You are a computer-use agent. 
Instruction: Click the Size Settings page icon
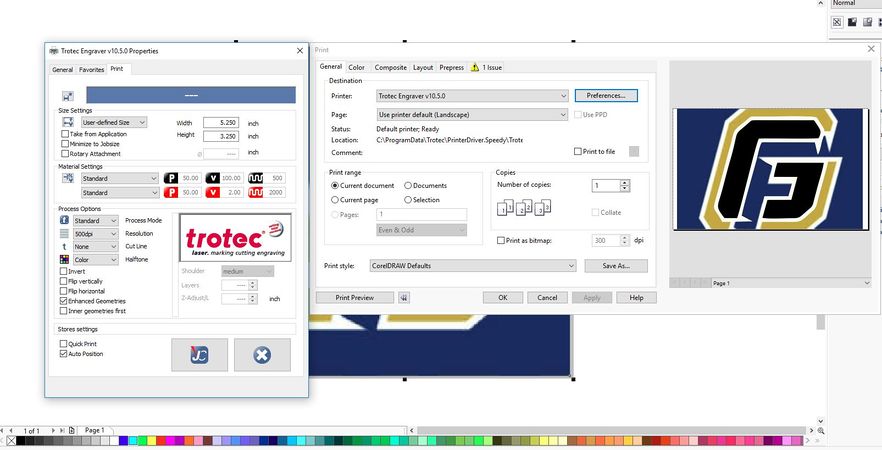coord(68,122)
